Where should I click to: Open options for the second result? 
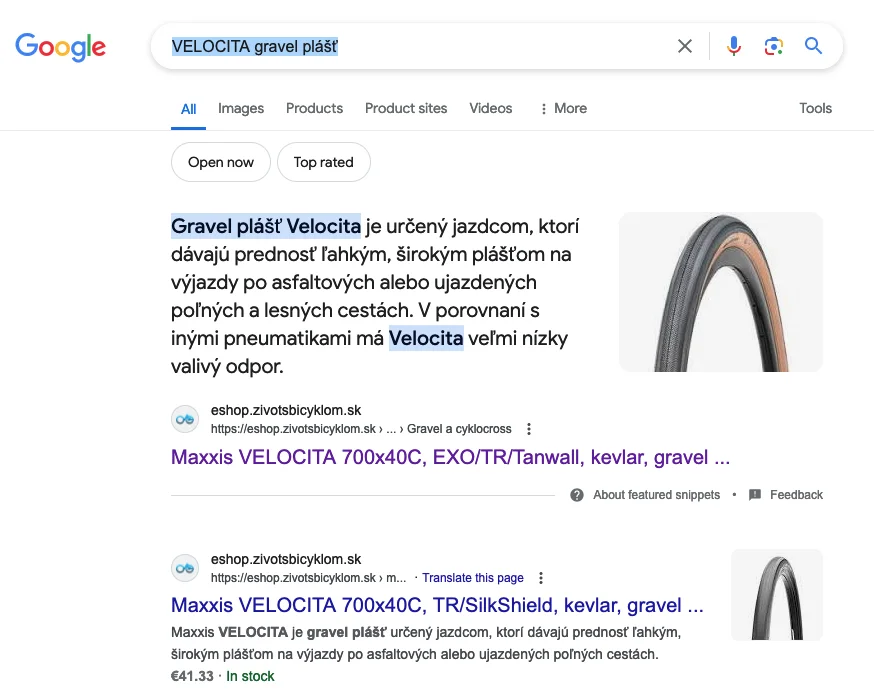point(541,578)
